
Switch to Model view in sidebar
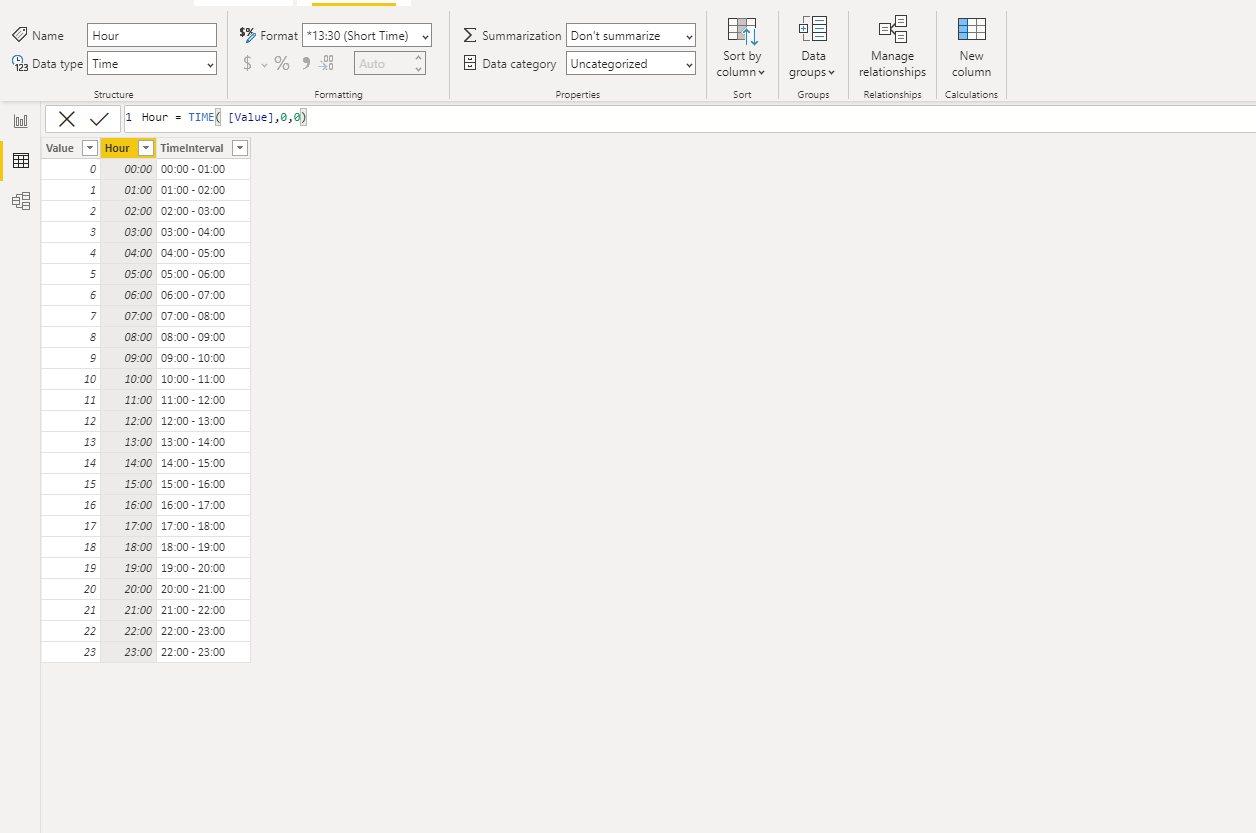[20, 201]
